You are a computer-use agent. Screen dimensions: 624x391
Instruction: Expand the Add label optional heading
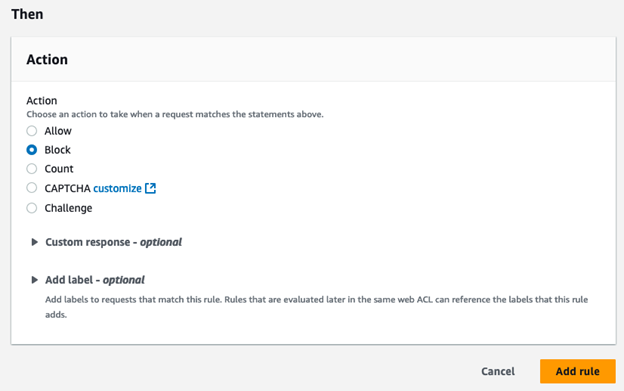point(95,280)
